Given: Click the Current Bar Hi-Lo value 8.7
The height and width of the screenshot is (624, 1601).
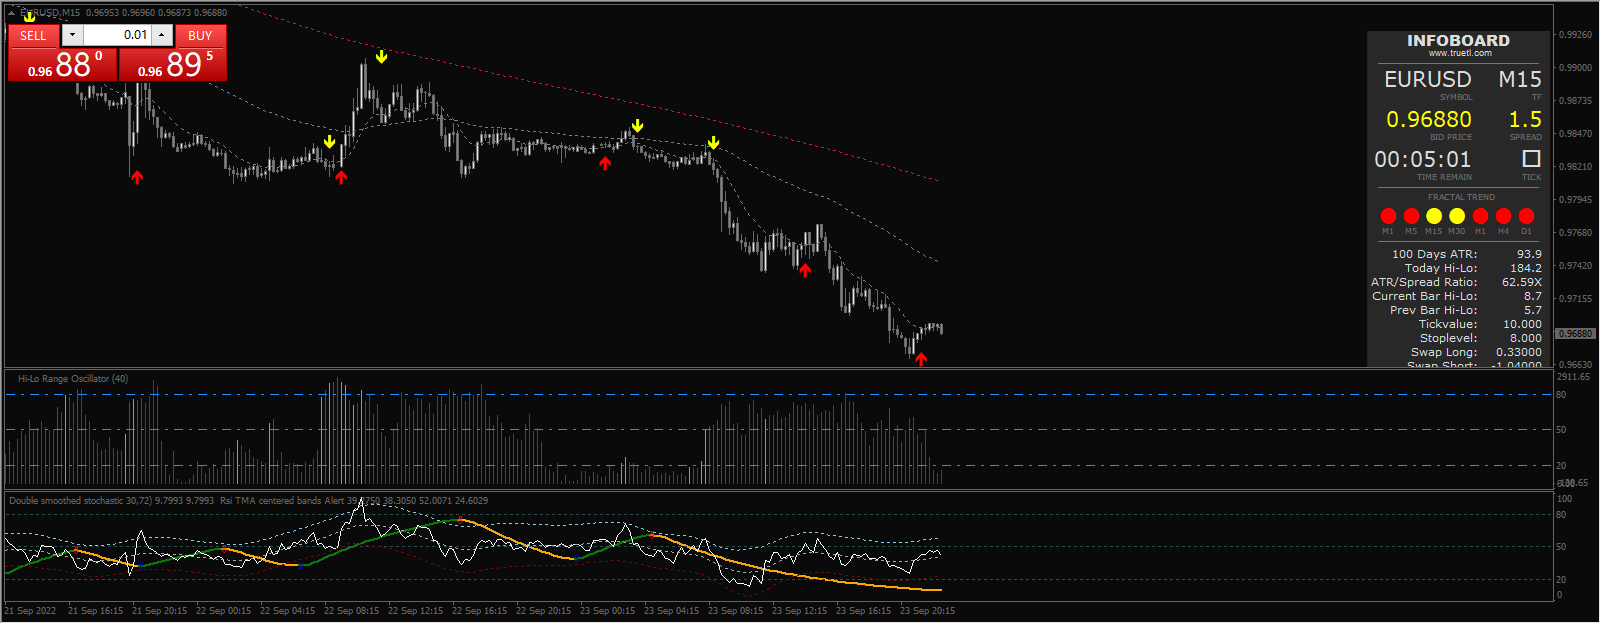Looking at the screenshot, I should (1533, 296).
